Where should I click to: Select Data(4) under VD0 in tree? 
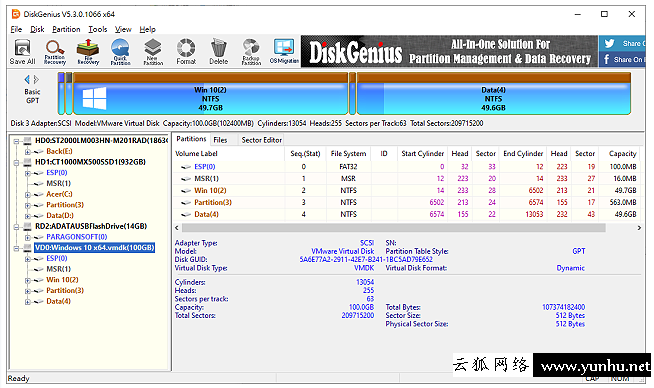[x=58, y=301]
